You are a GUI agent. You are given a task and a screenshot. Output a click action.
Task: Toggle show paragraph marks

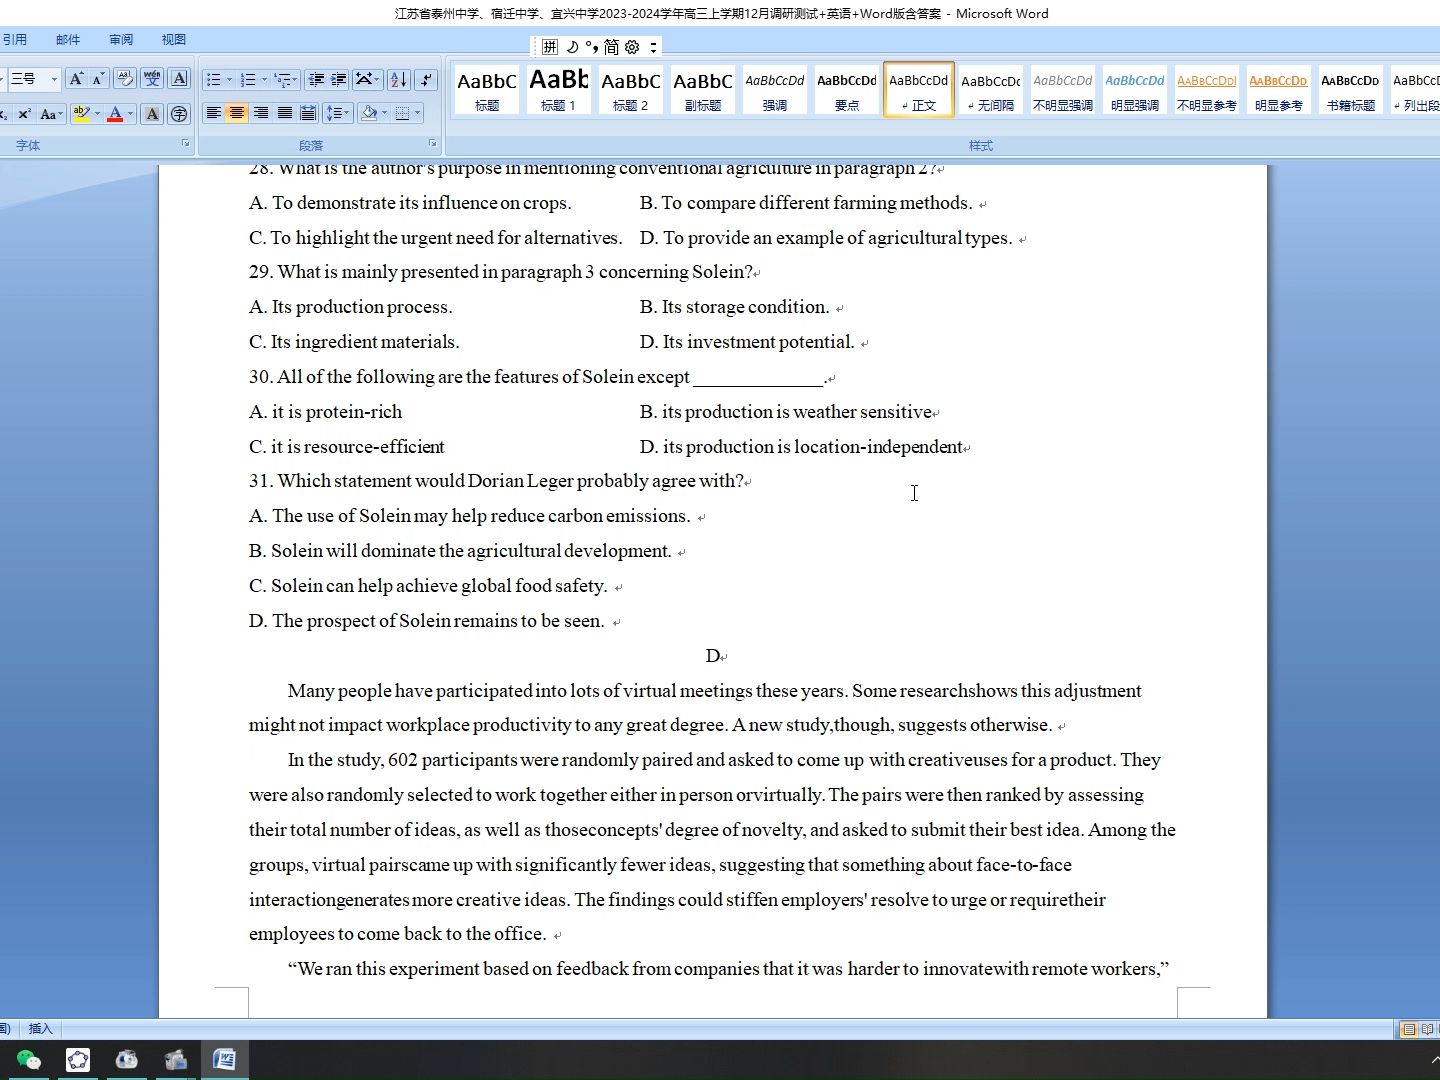427,79
